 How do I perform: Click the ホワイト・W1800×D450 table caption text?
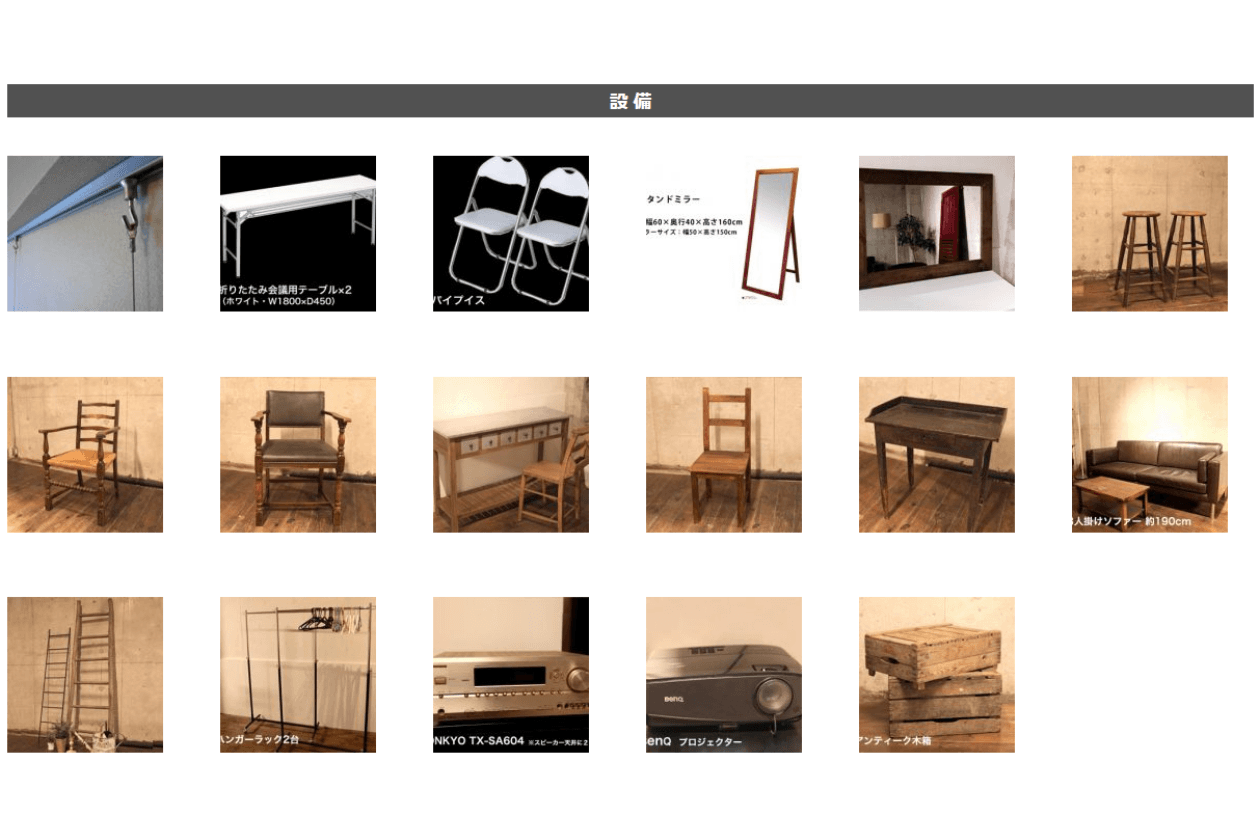point(279,302)
